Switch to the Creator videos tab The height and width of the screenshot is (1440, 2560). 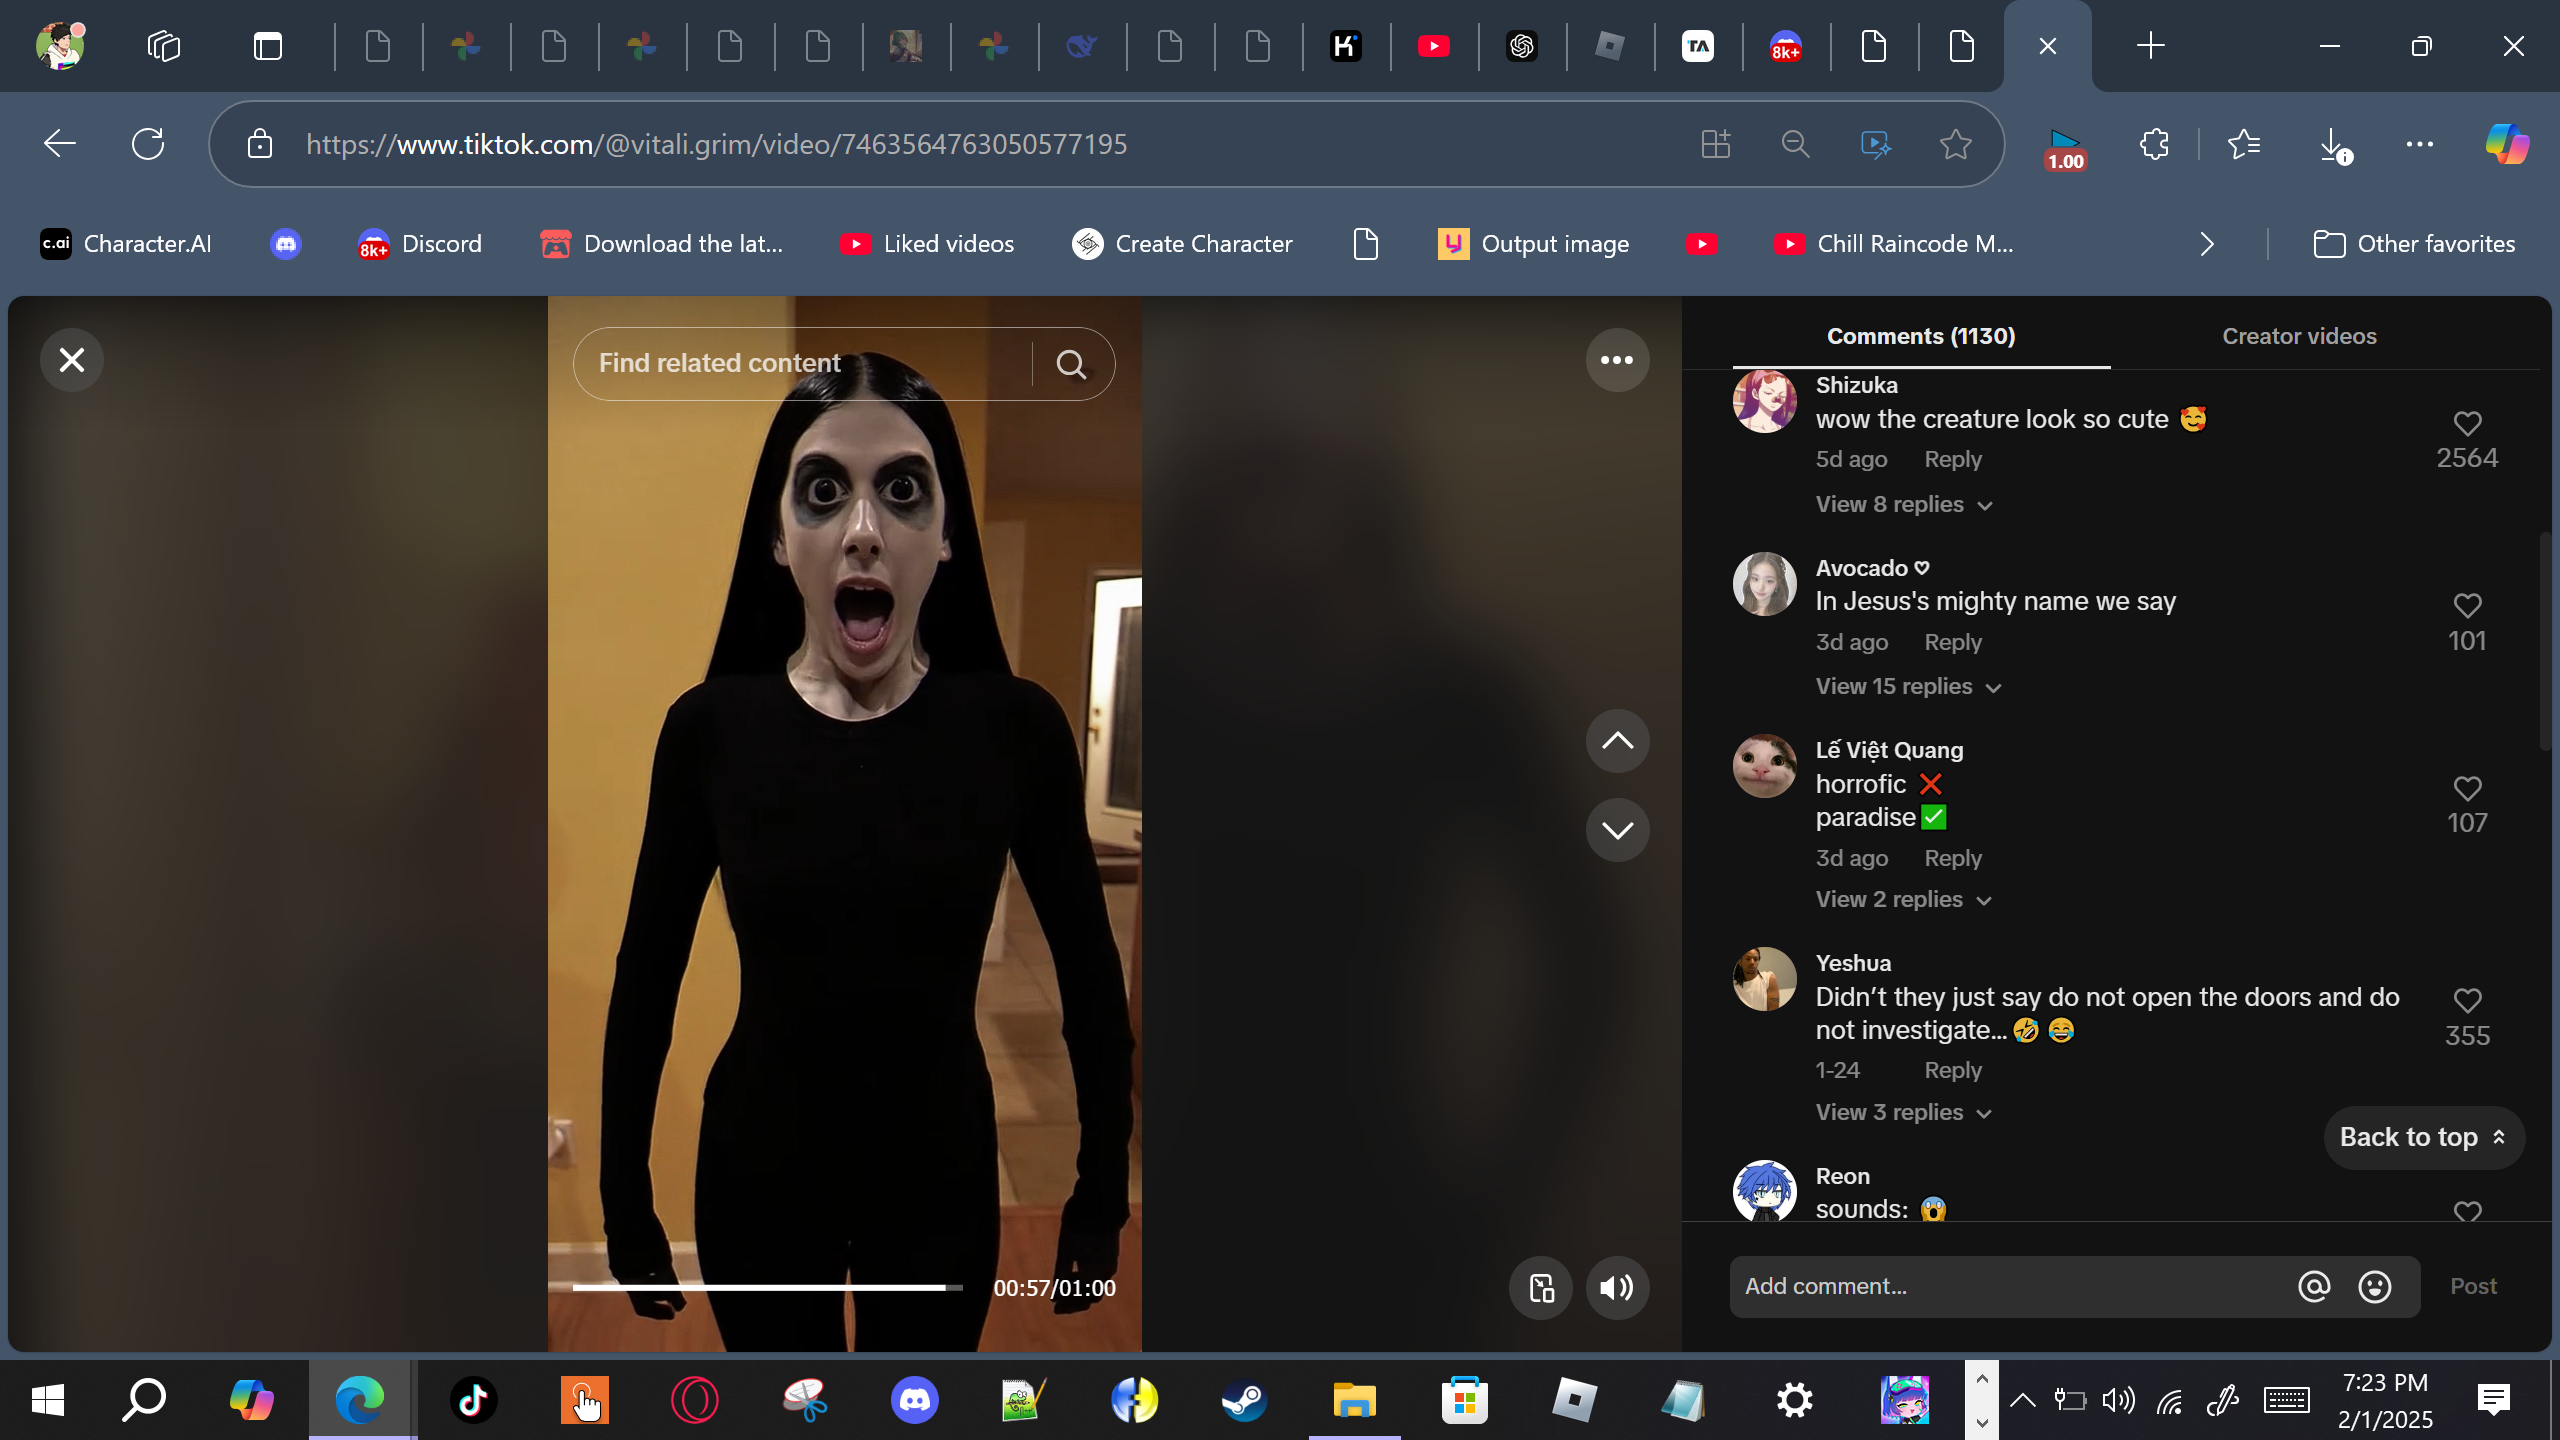point(2299,337)
